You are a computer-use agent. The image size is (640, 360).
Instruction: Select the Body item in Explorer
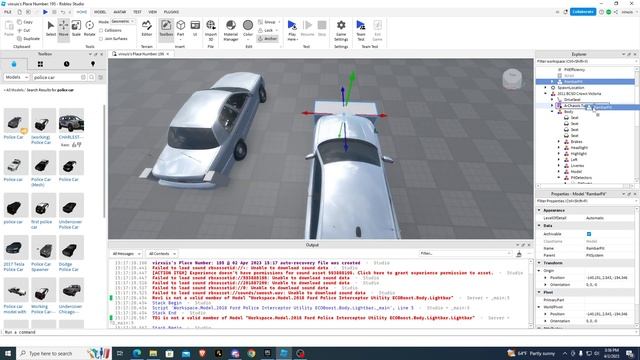click(569, 112)
